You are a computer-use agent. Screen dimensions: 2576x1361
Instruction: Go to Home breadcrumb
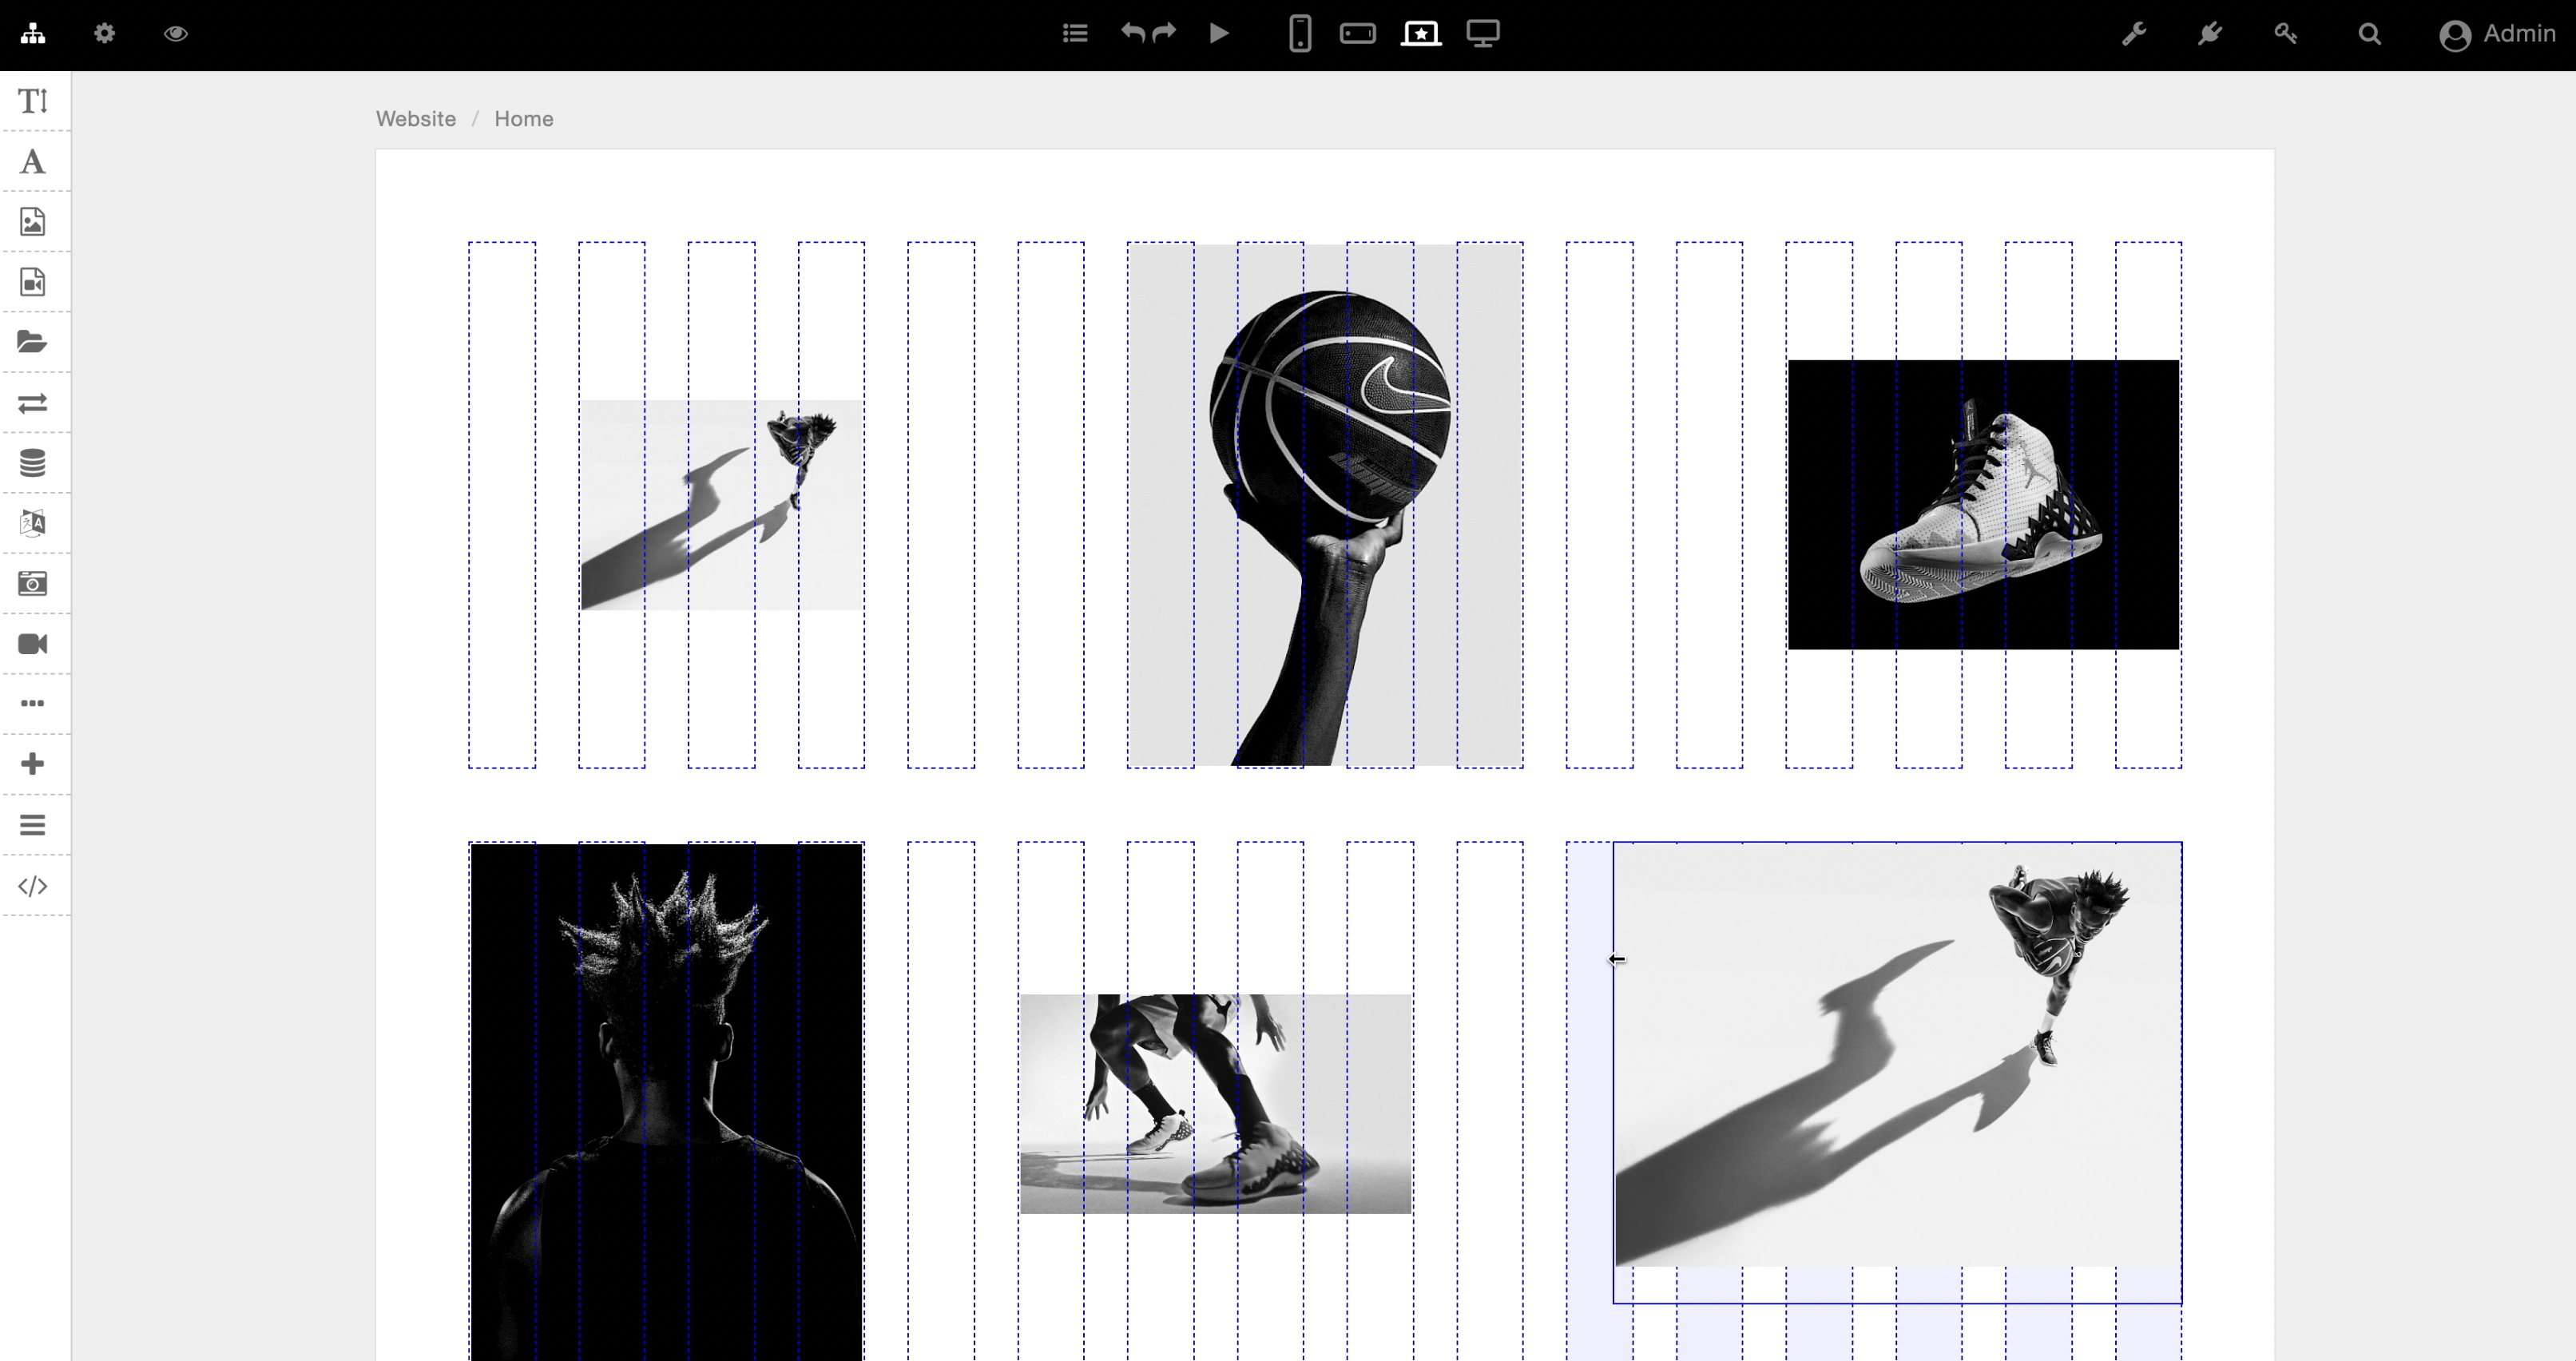click(524, 119)
